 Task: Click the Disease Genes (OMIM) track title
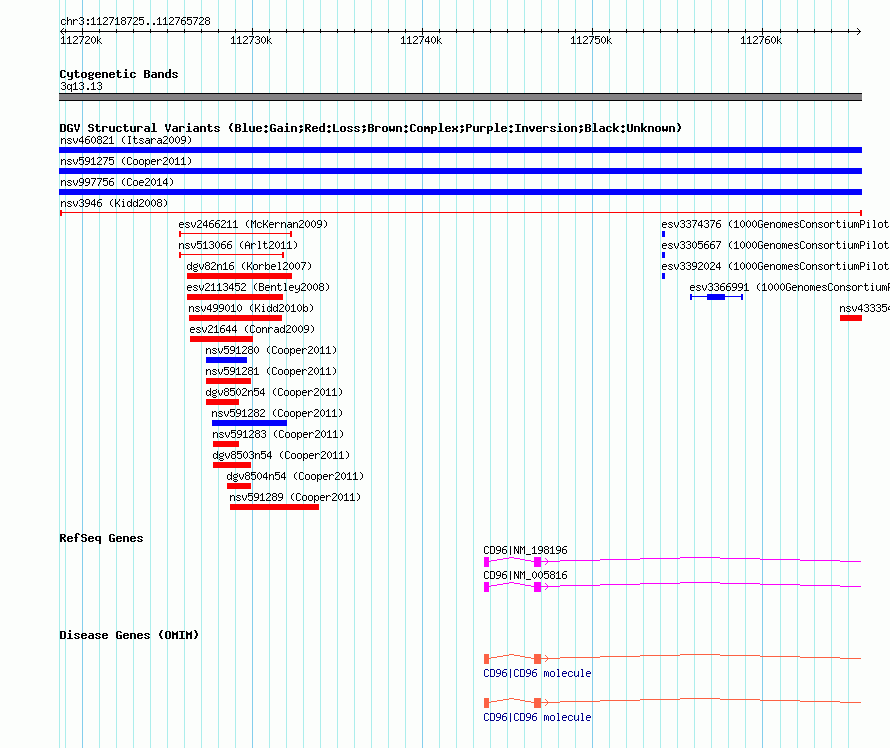pos(129,635)
